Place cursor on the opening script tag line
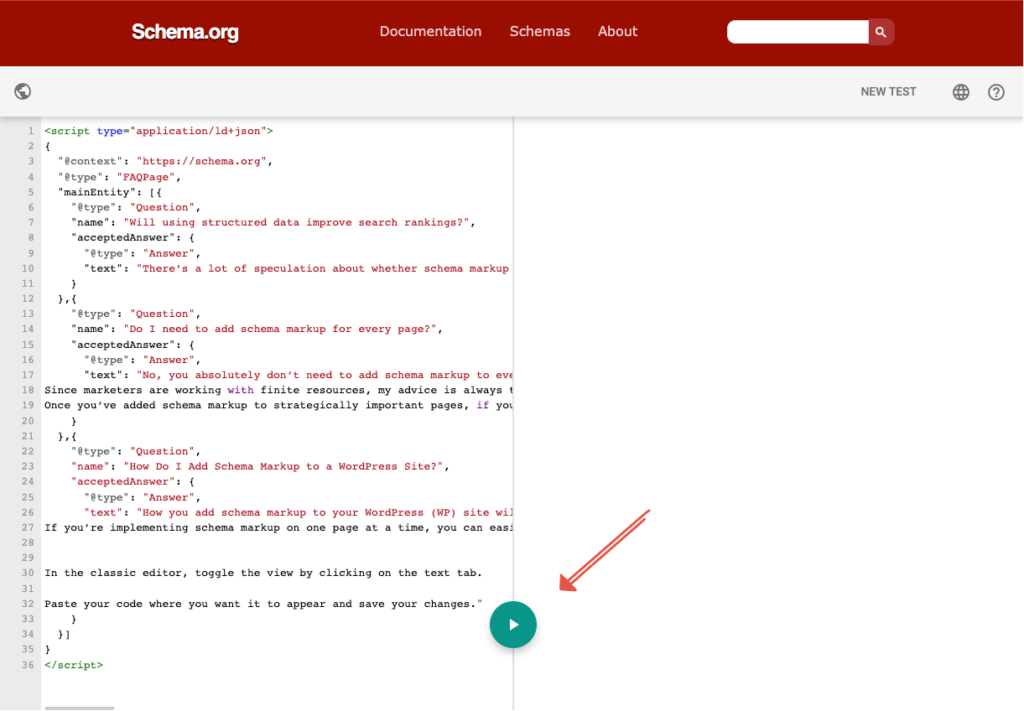Image resolution: width=1024 pixels, height=711 pixels. click(158, 131)
